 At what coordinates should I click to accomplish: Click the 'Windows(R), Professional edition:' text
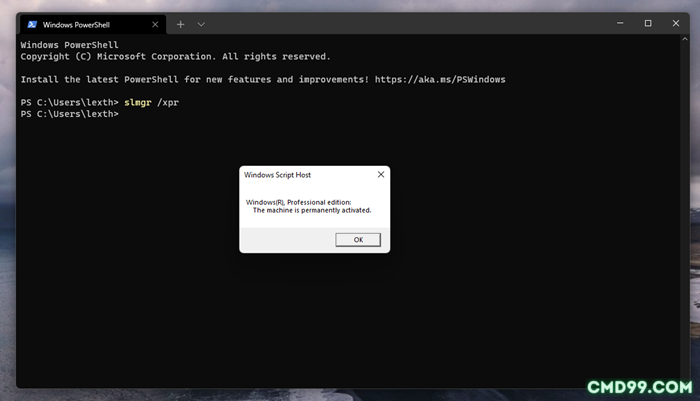[x=299, y=202]
